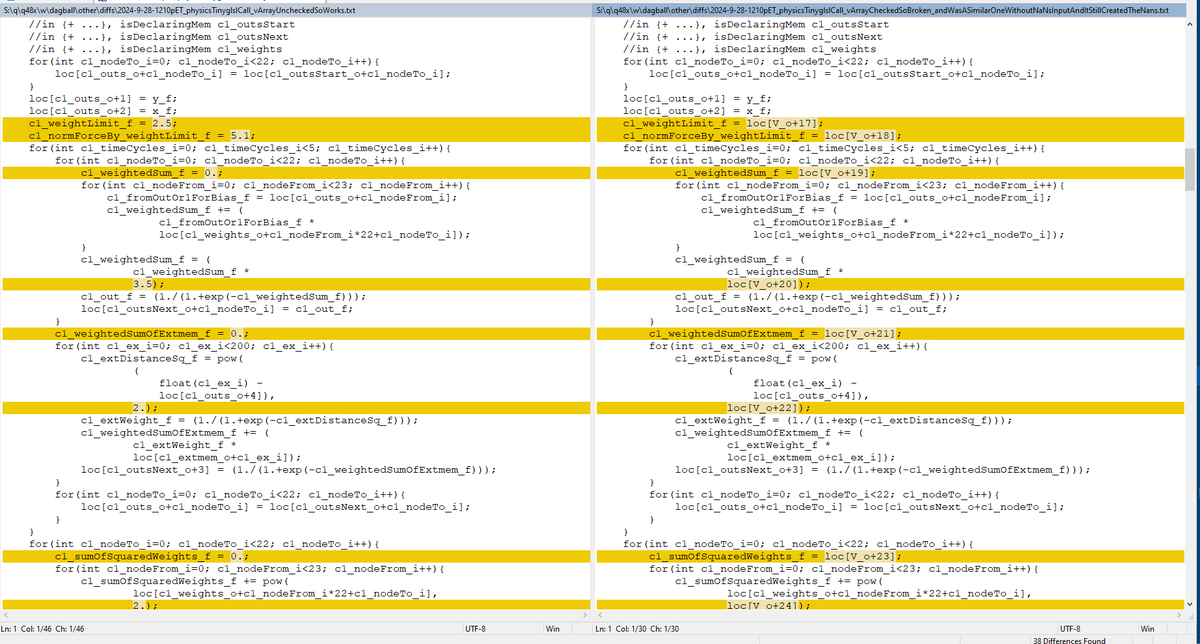
Task: Click left pane's 'Win' line-ending indicator
Action: tap(552, 629)
